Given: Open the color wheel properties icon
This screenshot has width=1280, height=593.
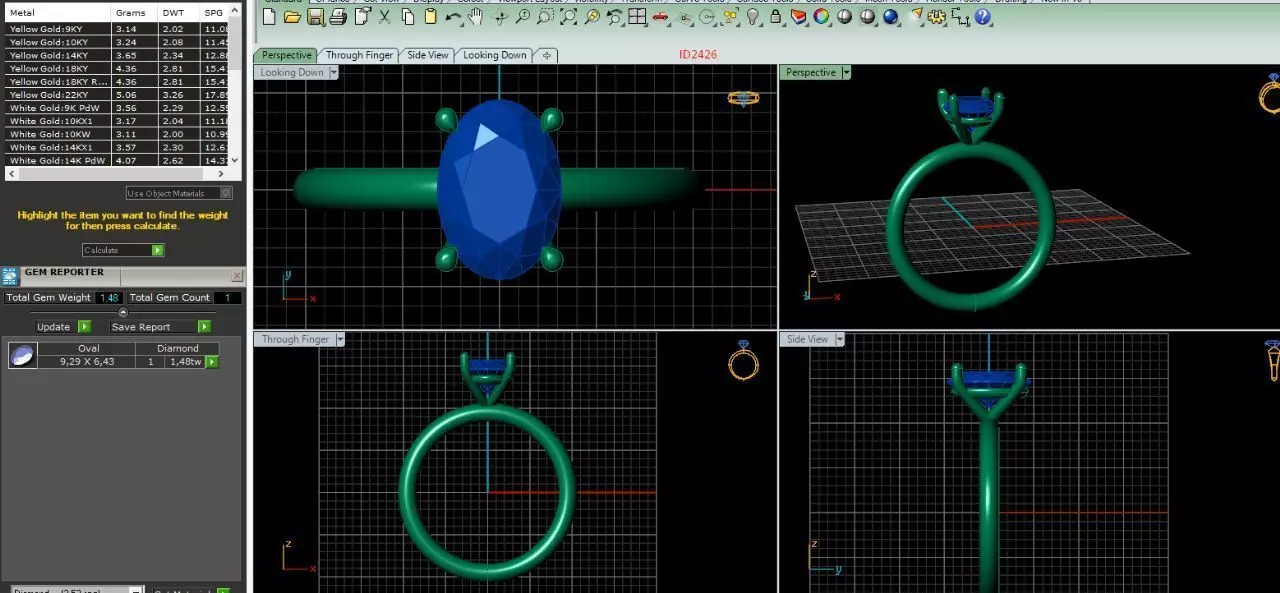Looking at the screenshot, I should click(820, 17).
